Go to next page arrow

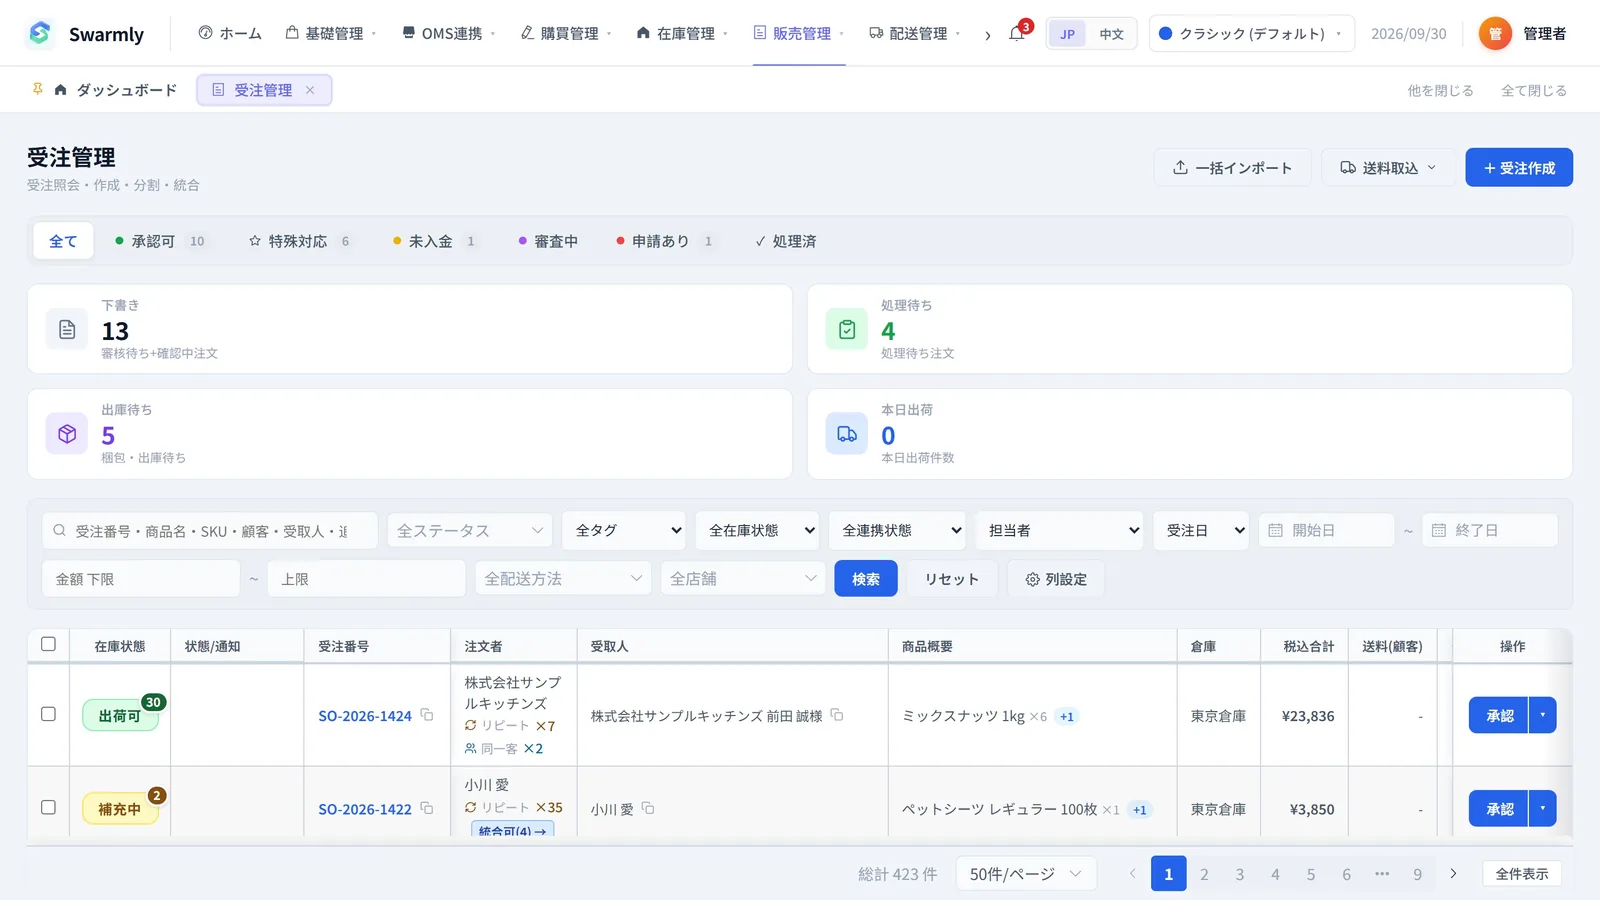[1453, 874]
